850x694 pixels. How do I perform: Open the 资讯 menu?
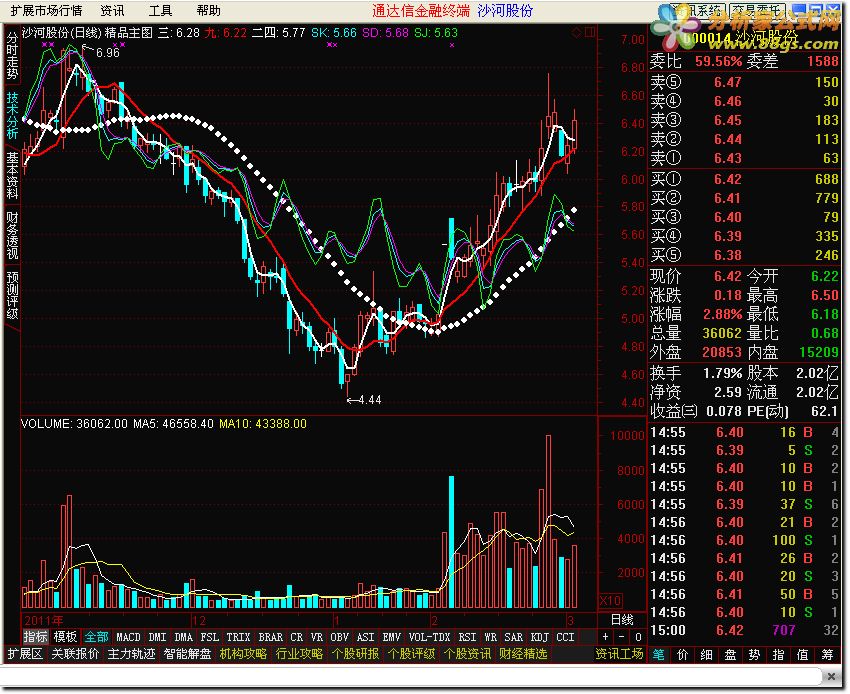click(112, 11)
